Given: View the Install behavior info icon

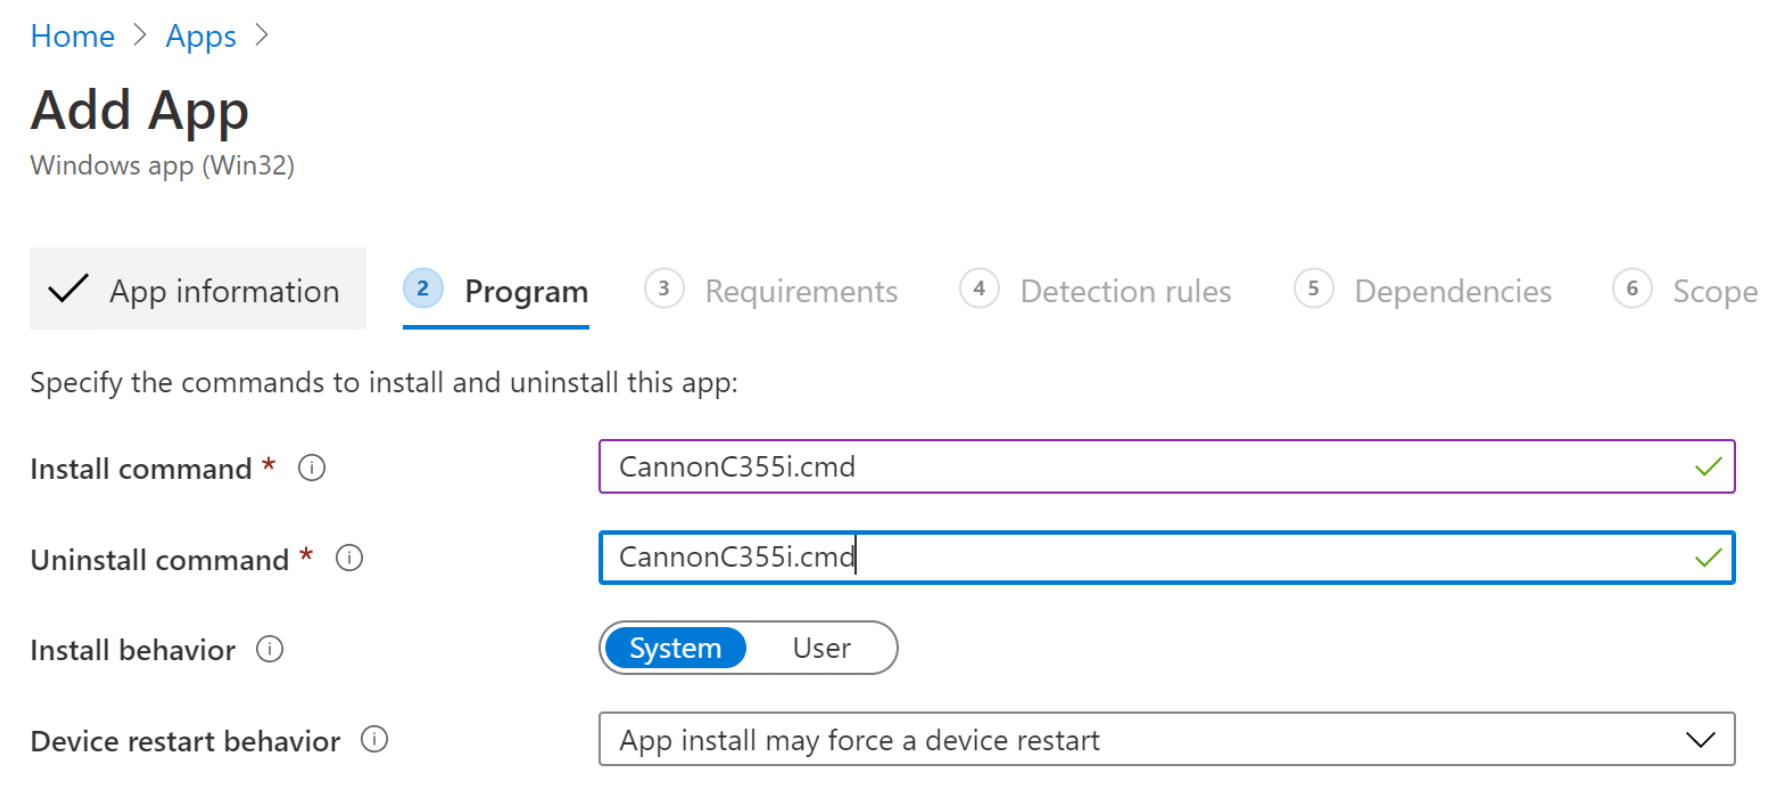Looking at the screenshot, I should click(269, 650).
